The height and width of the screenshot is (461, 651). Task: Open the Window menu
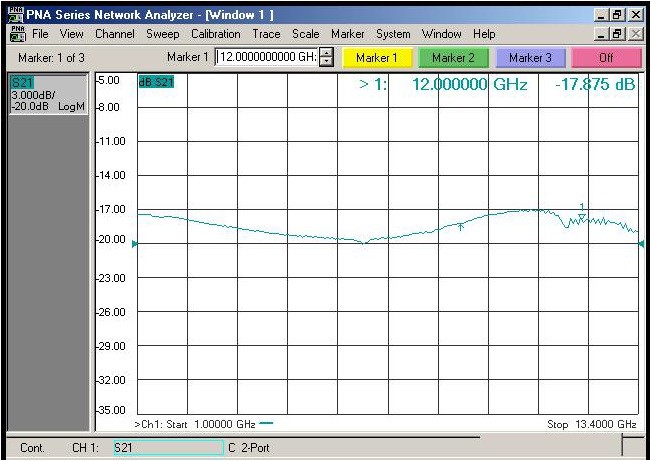(x=441, y=34)
